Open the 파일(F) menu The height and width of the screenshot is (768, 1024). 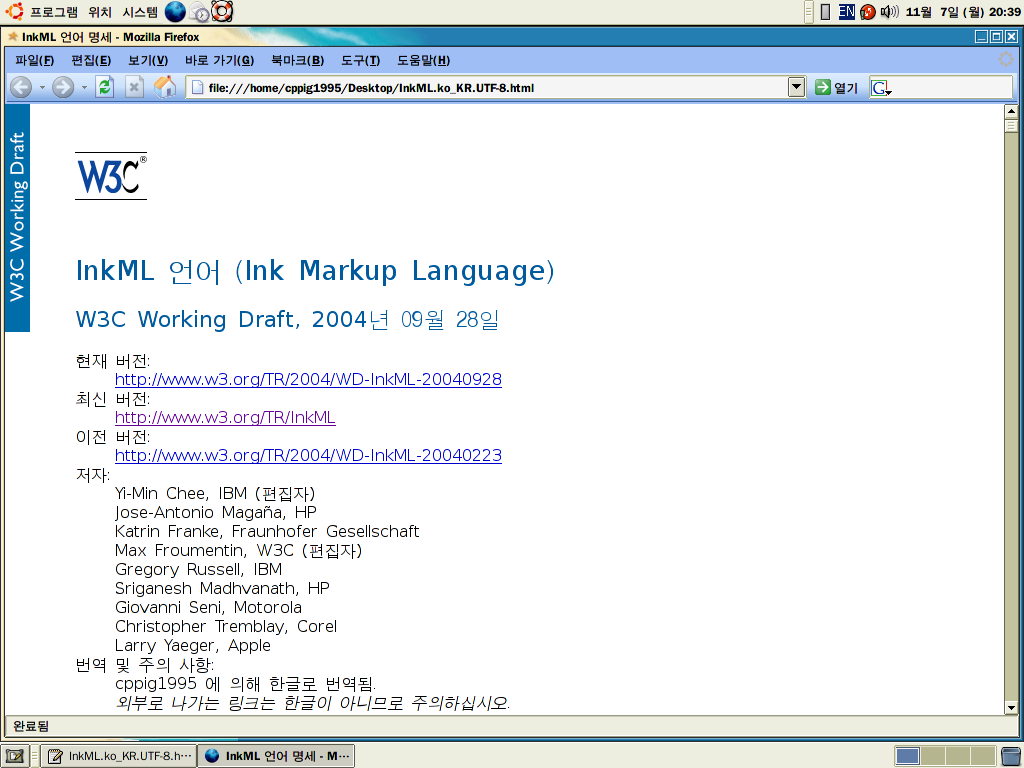35,61
